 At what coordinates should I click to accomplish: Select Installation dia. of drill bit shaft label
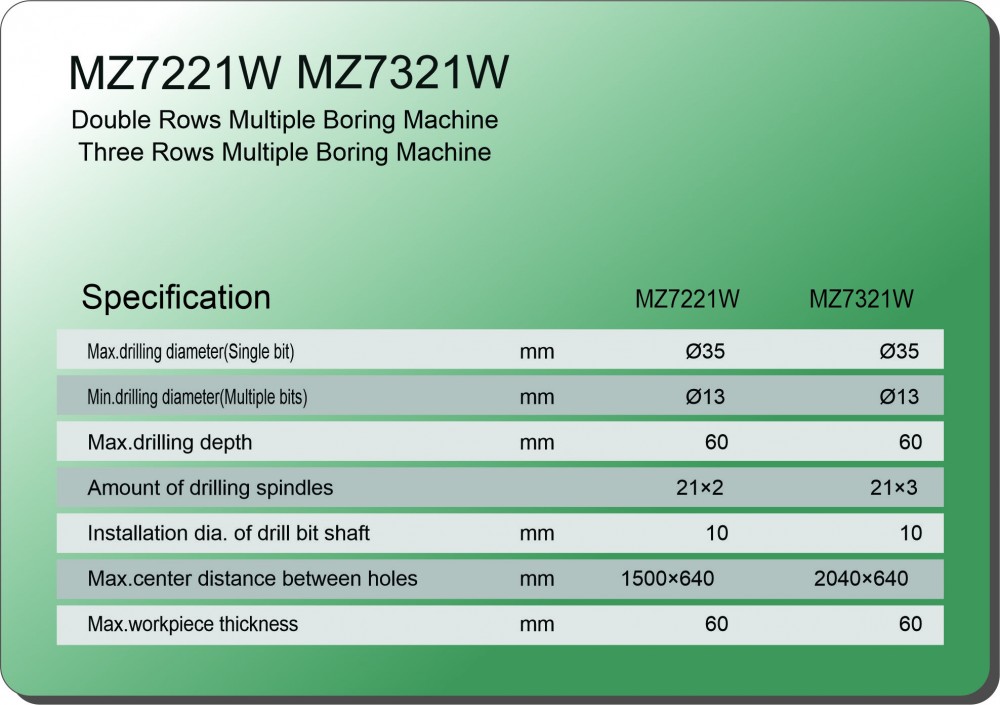click(x=229, y=533)
